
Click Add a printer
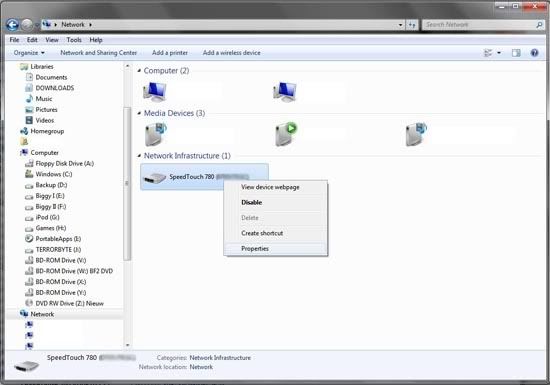coord(170,53)
